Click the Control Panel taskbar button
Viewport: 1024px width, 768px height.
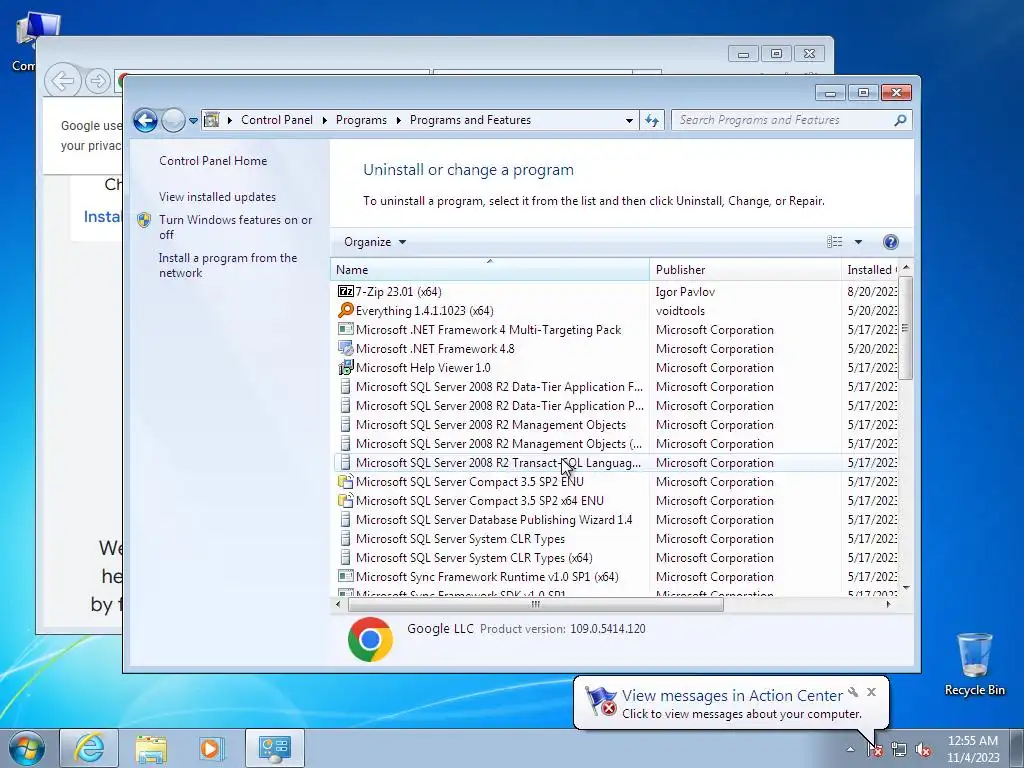click(x=275, y=748)
